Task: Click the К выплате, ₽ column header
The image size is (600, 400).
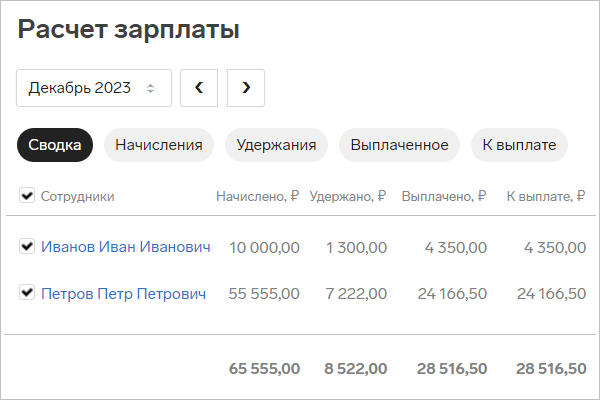Action: [546, 196]
